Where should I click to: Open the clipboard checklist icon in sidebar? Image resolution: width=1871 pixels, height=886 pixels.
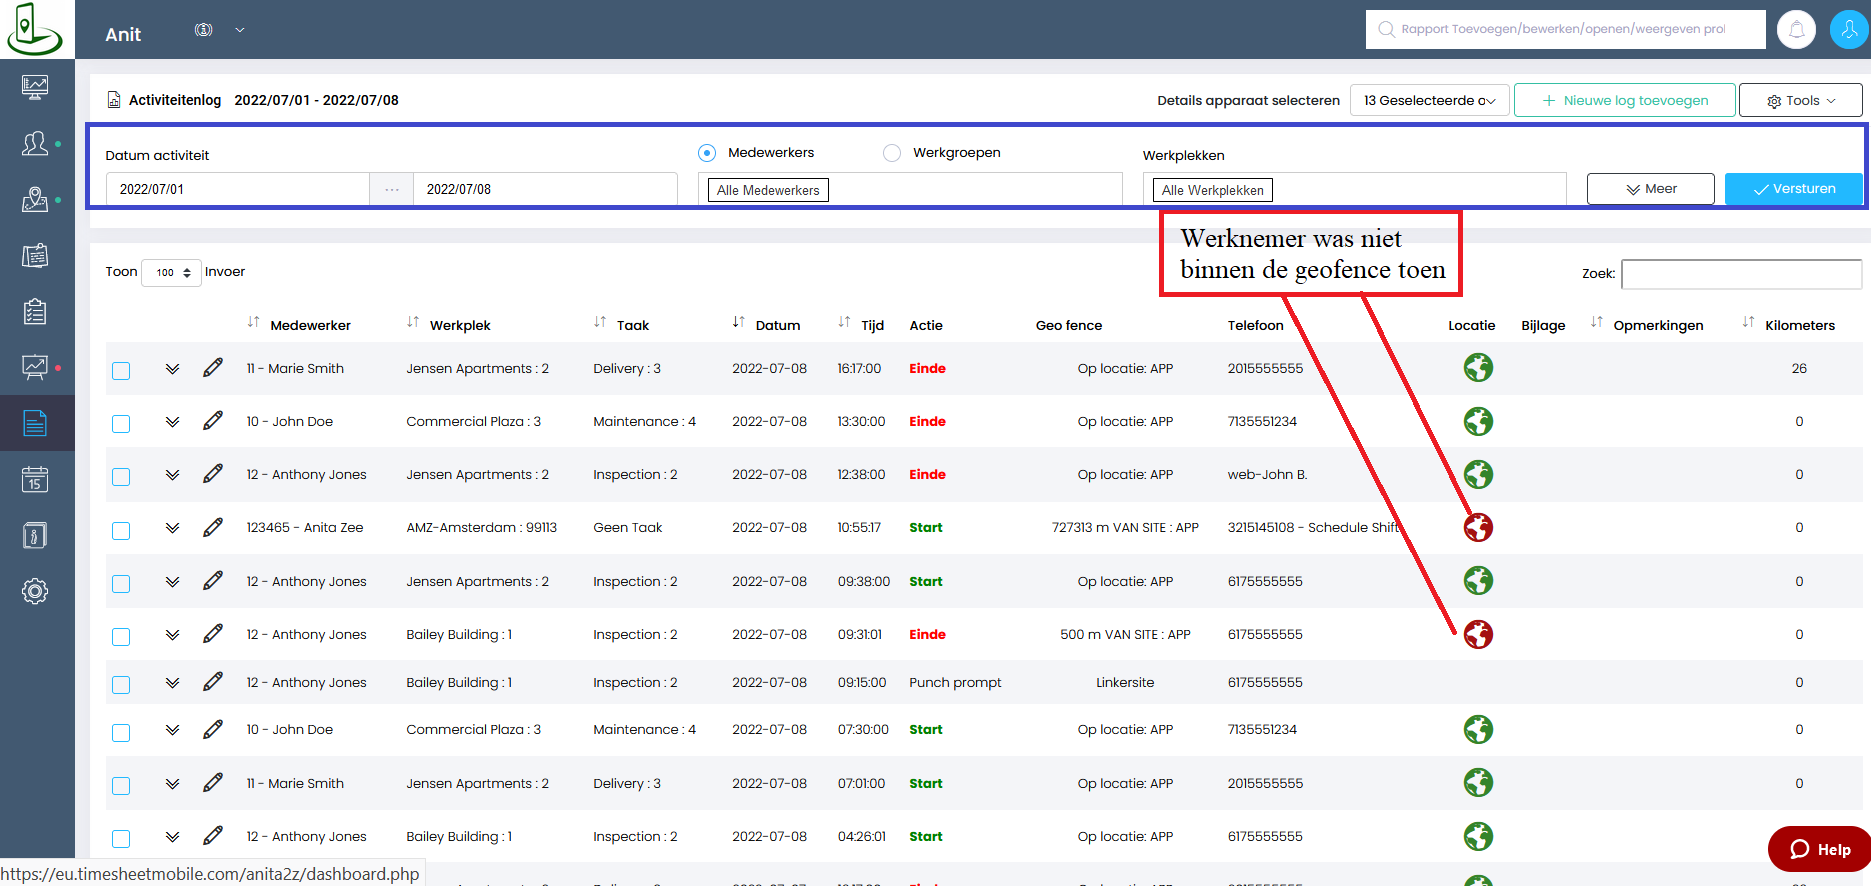(x=35, y=312)
